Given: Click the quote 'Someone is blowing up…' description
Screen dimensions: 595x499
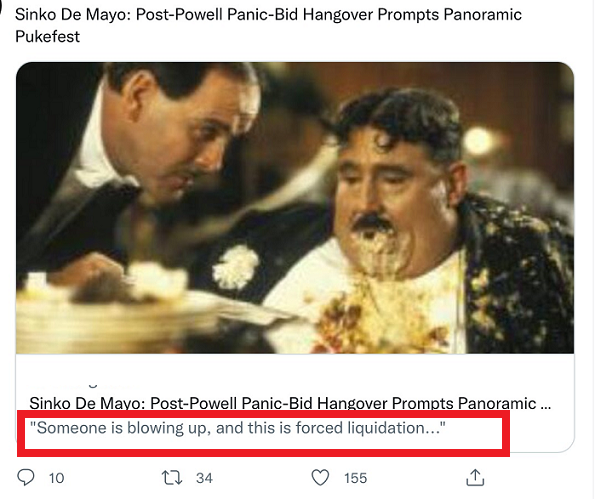Looking at the screenshot, I should pyautogui.click(x=238, y=428).
